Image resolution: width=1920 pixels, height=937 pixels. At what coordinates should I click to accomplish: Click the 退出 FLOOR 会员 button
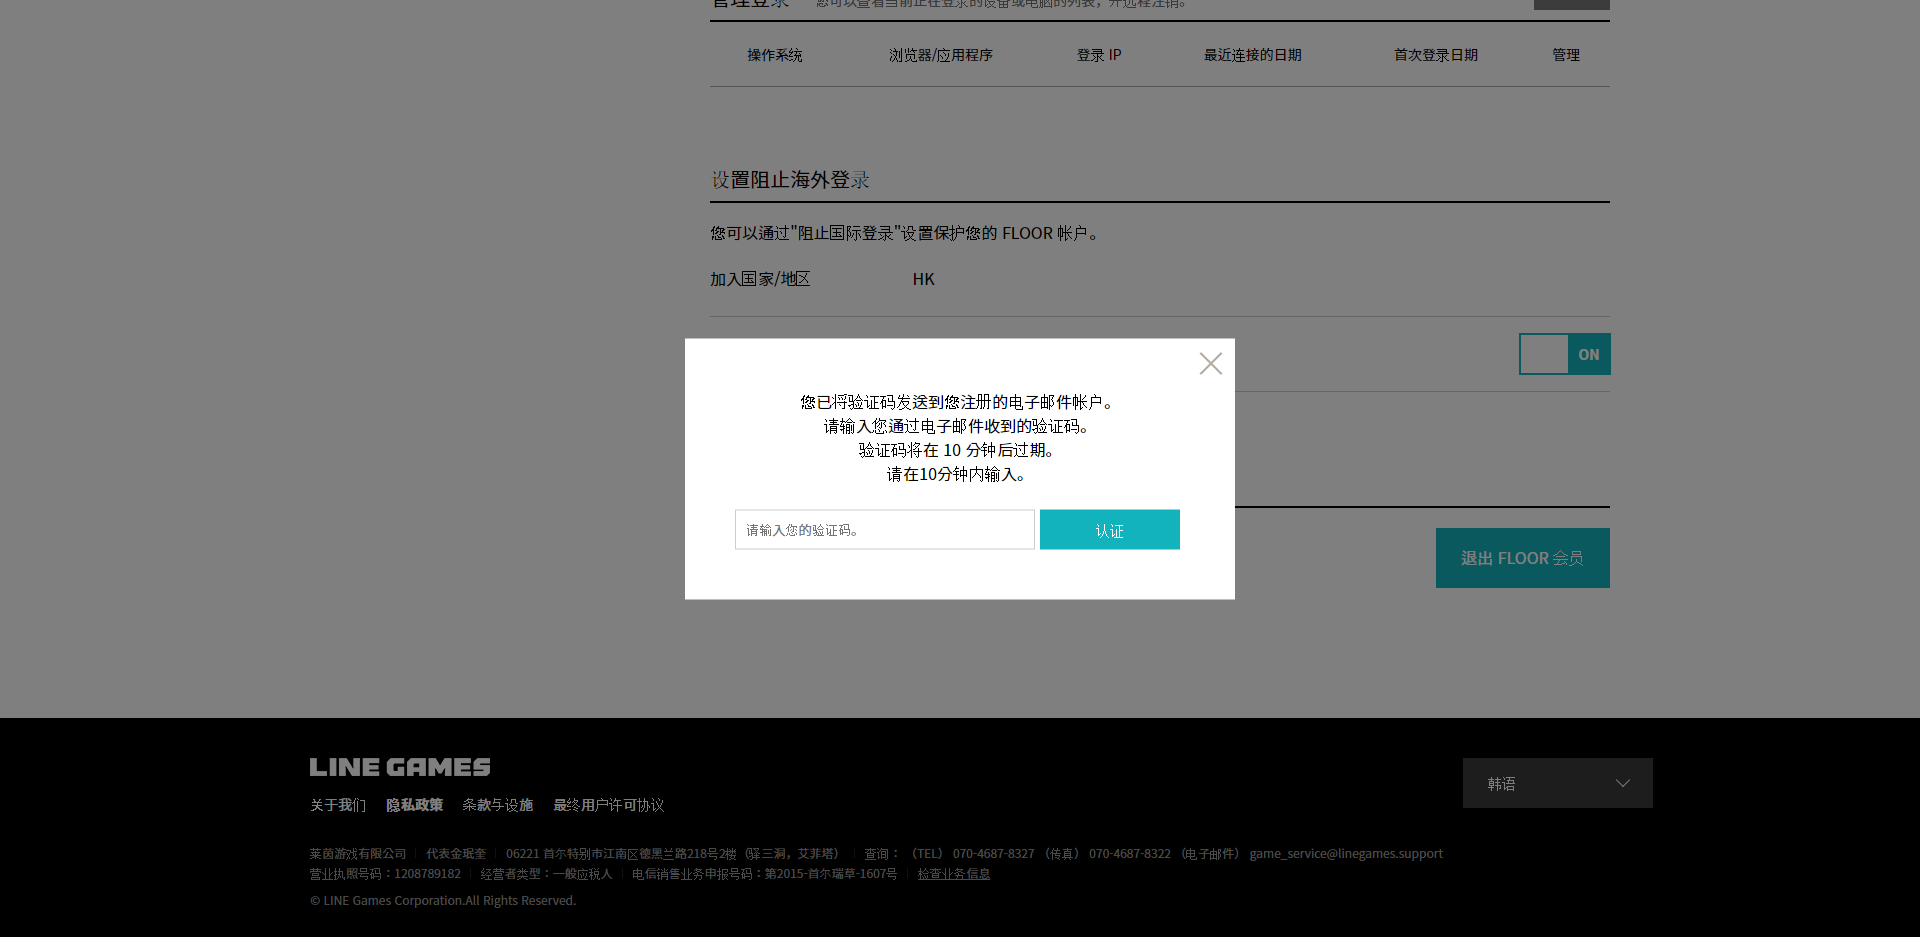1523,558
